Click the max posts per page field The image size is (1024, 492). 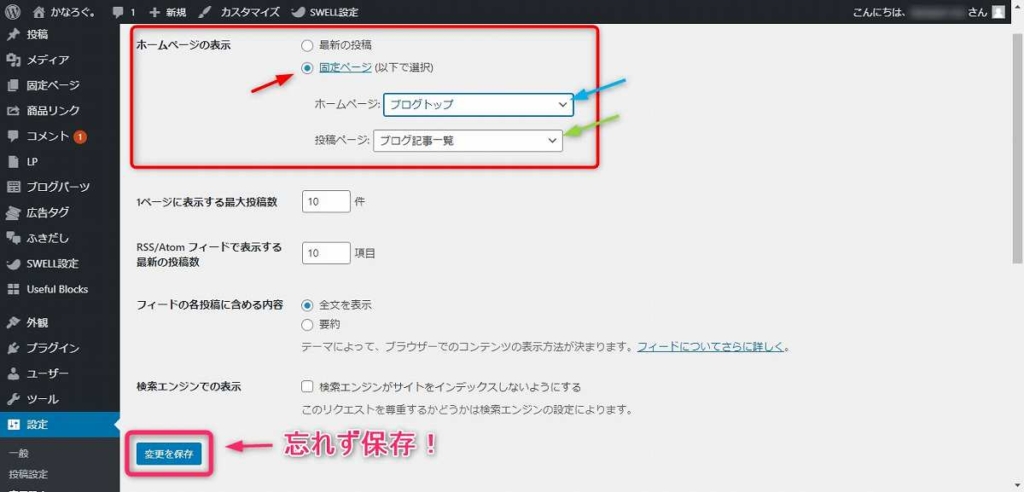tap(326, 201)
